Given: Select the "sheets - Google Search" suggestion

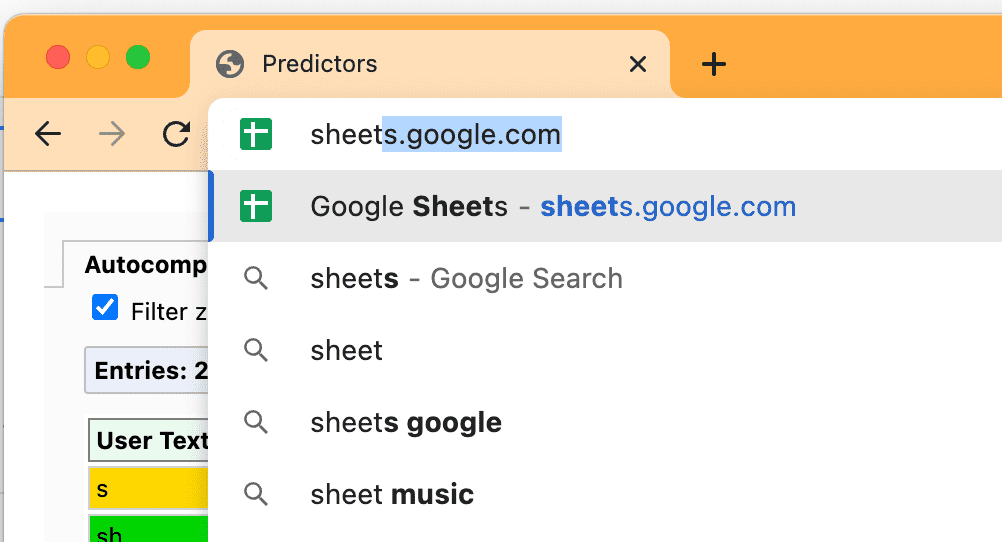Looking at the screenshot, I should point(466,279).
